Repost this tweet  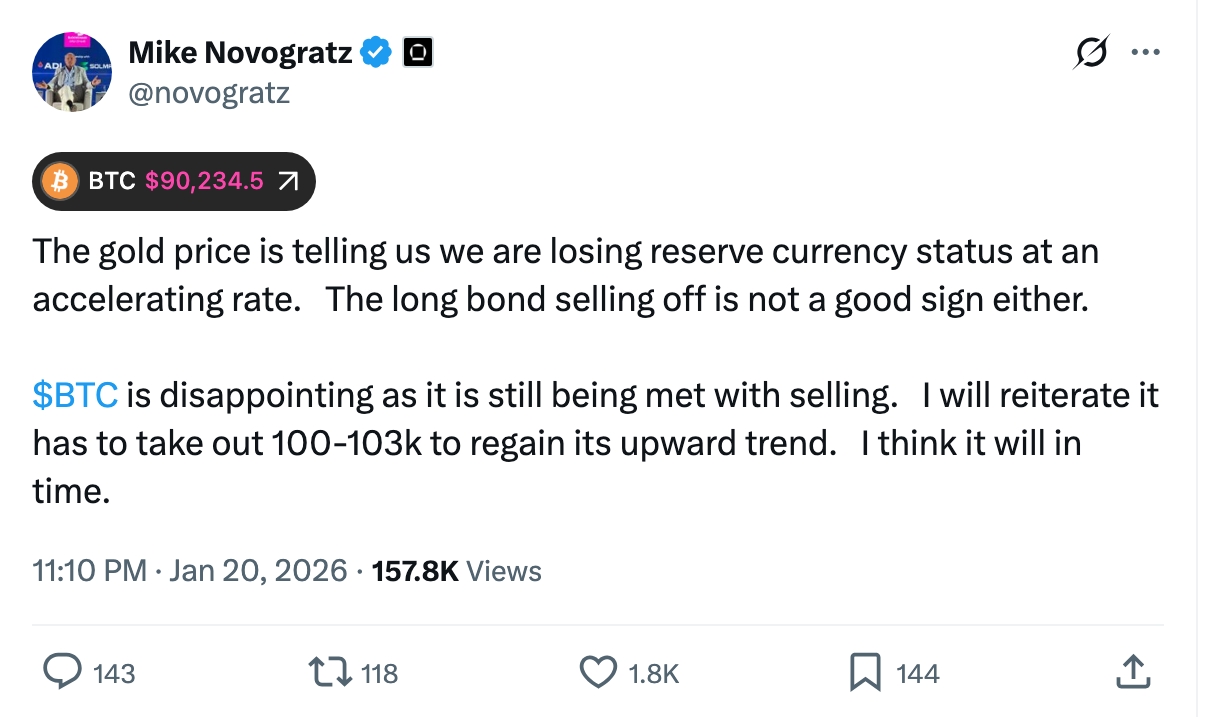coord(330,672)
